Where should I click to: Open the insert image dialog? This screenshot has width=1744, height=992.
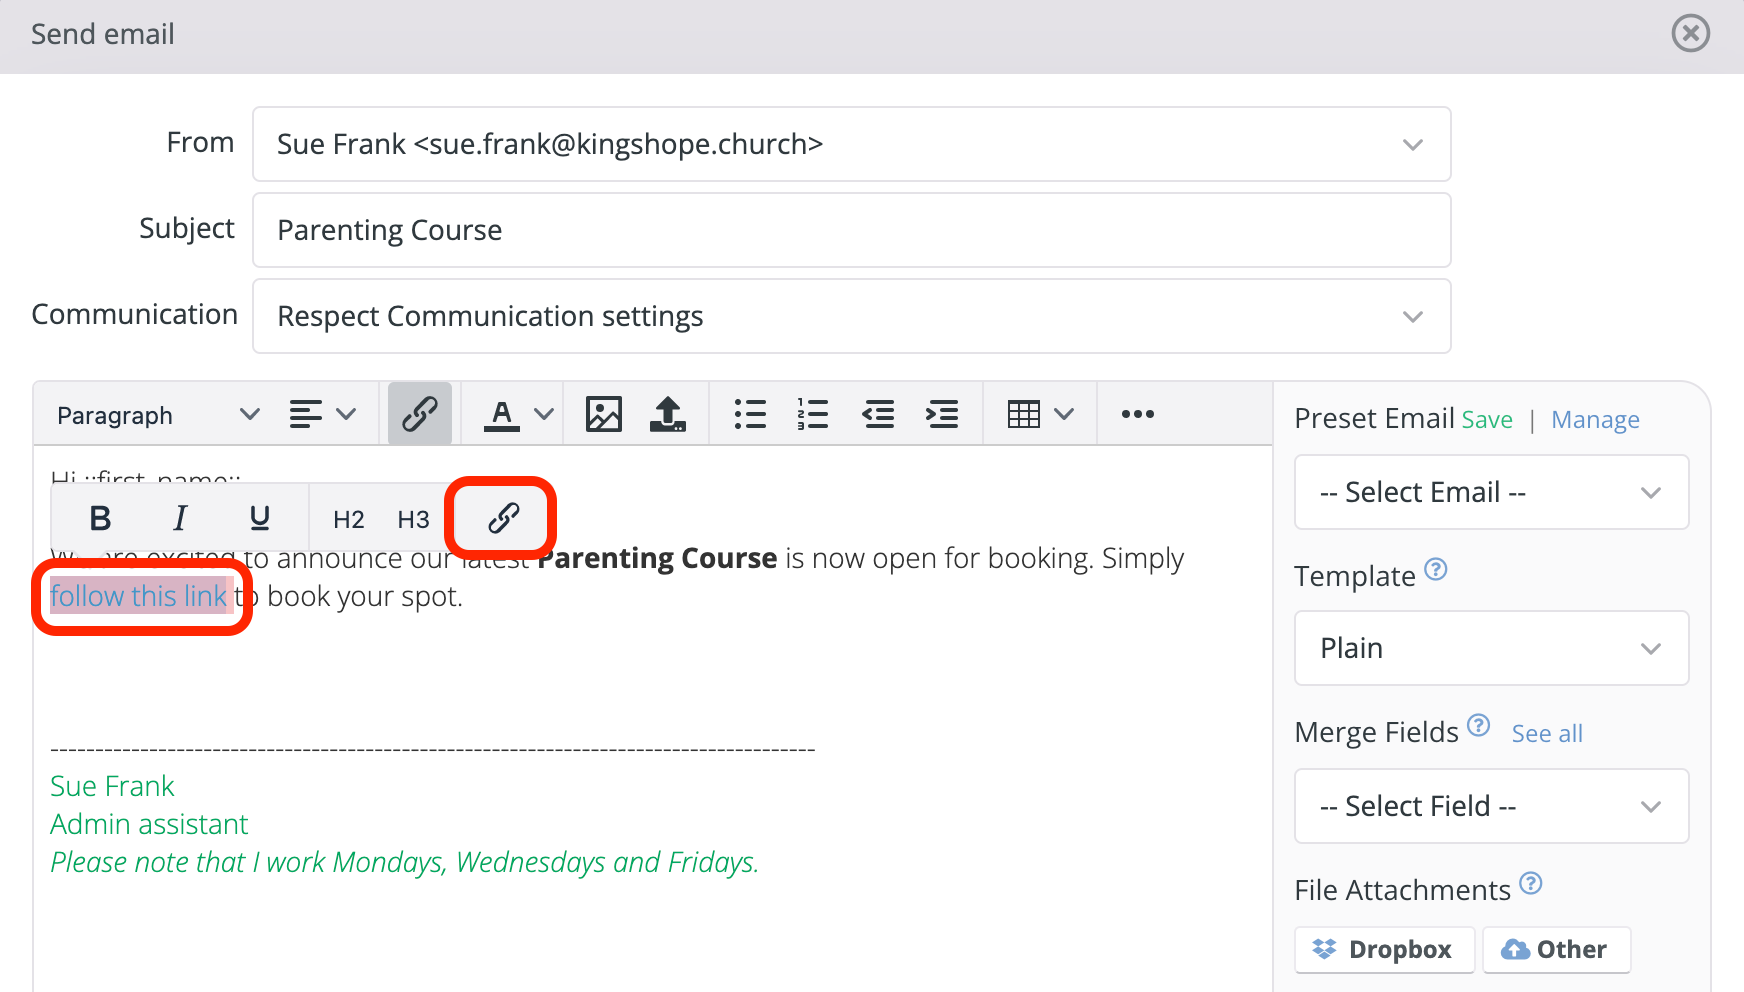(603, 413)
